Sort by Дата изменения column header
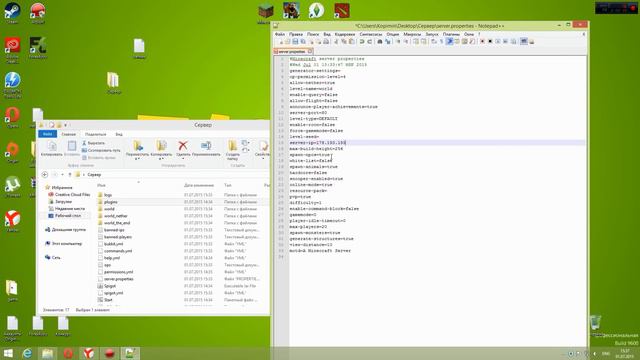The width and height of the screenshot is (640, 360). (x=199, y=186)
